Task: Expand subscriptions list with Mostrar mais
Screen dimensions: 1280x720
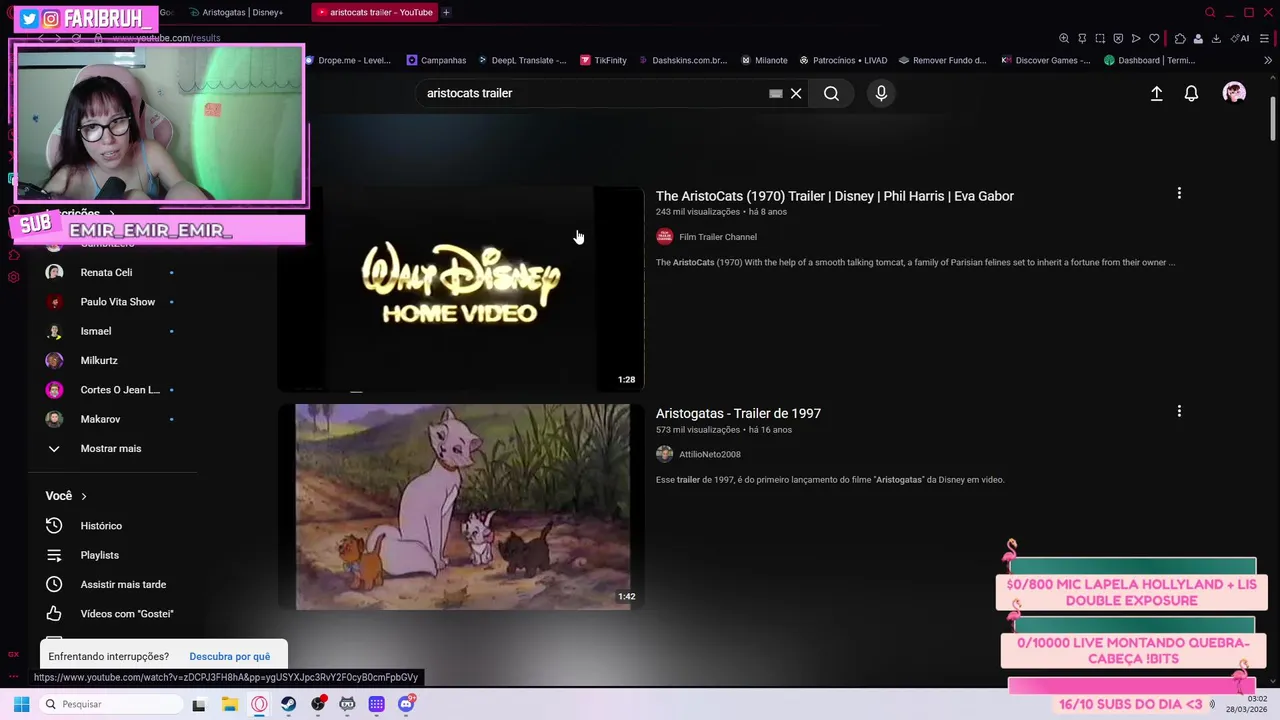Action: 111,448
